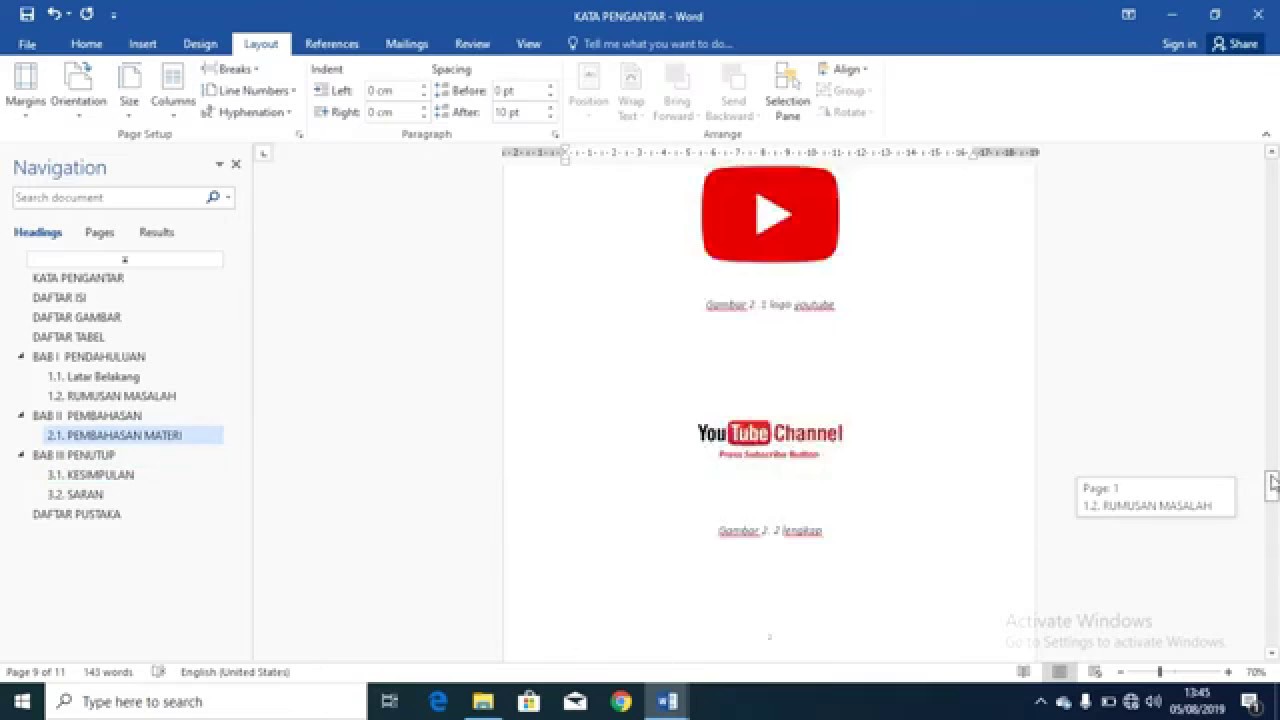Switch to the Insert tab
This screenshot has width=1280, height=720.
coord(143,44)
